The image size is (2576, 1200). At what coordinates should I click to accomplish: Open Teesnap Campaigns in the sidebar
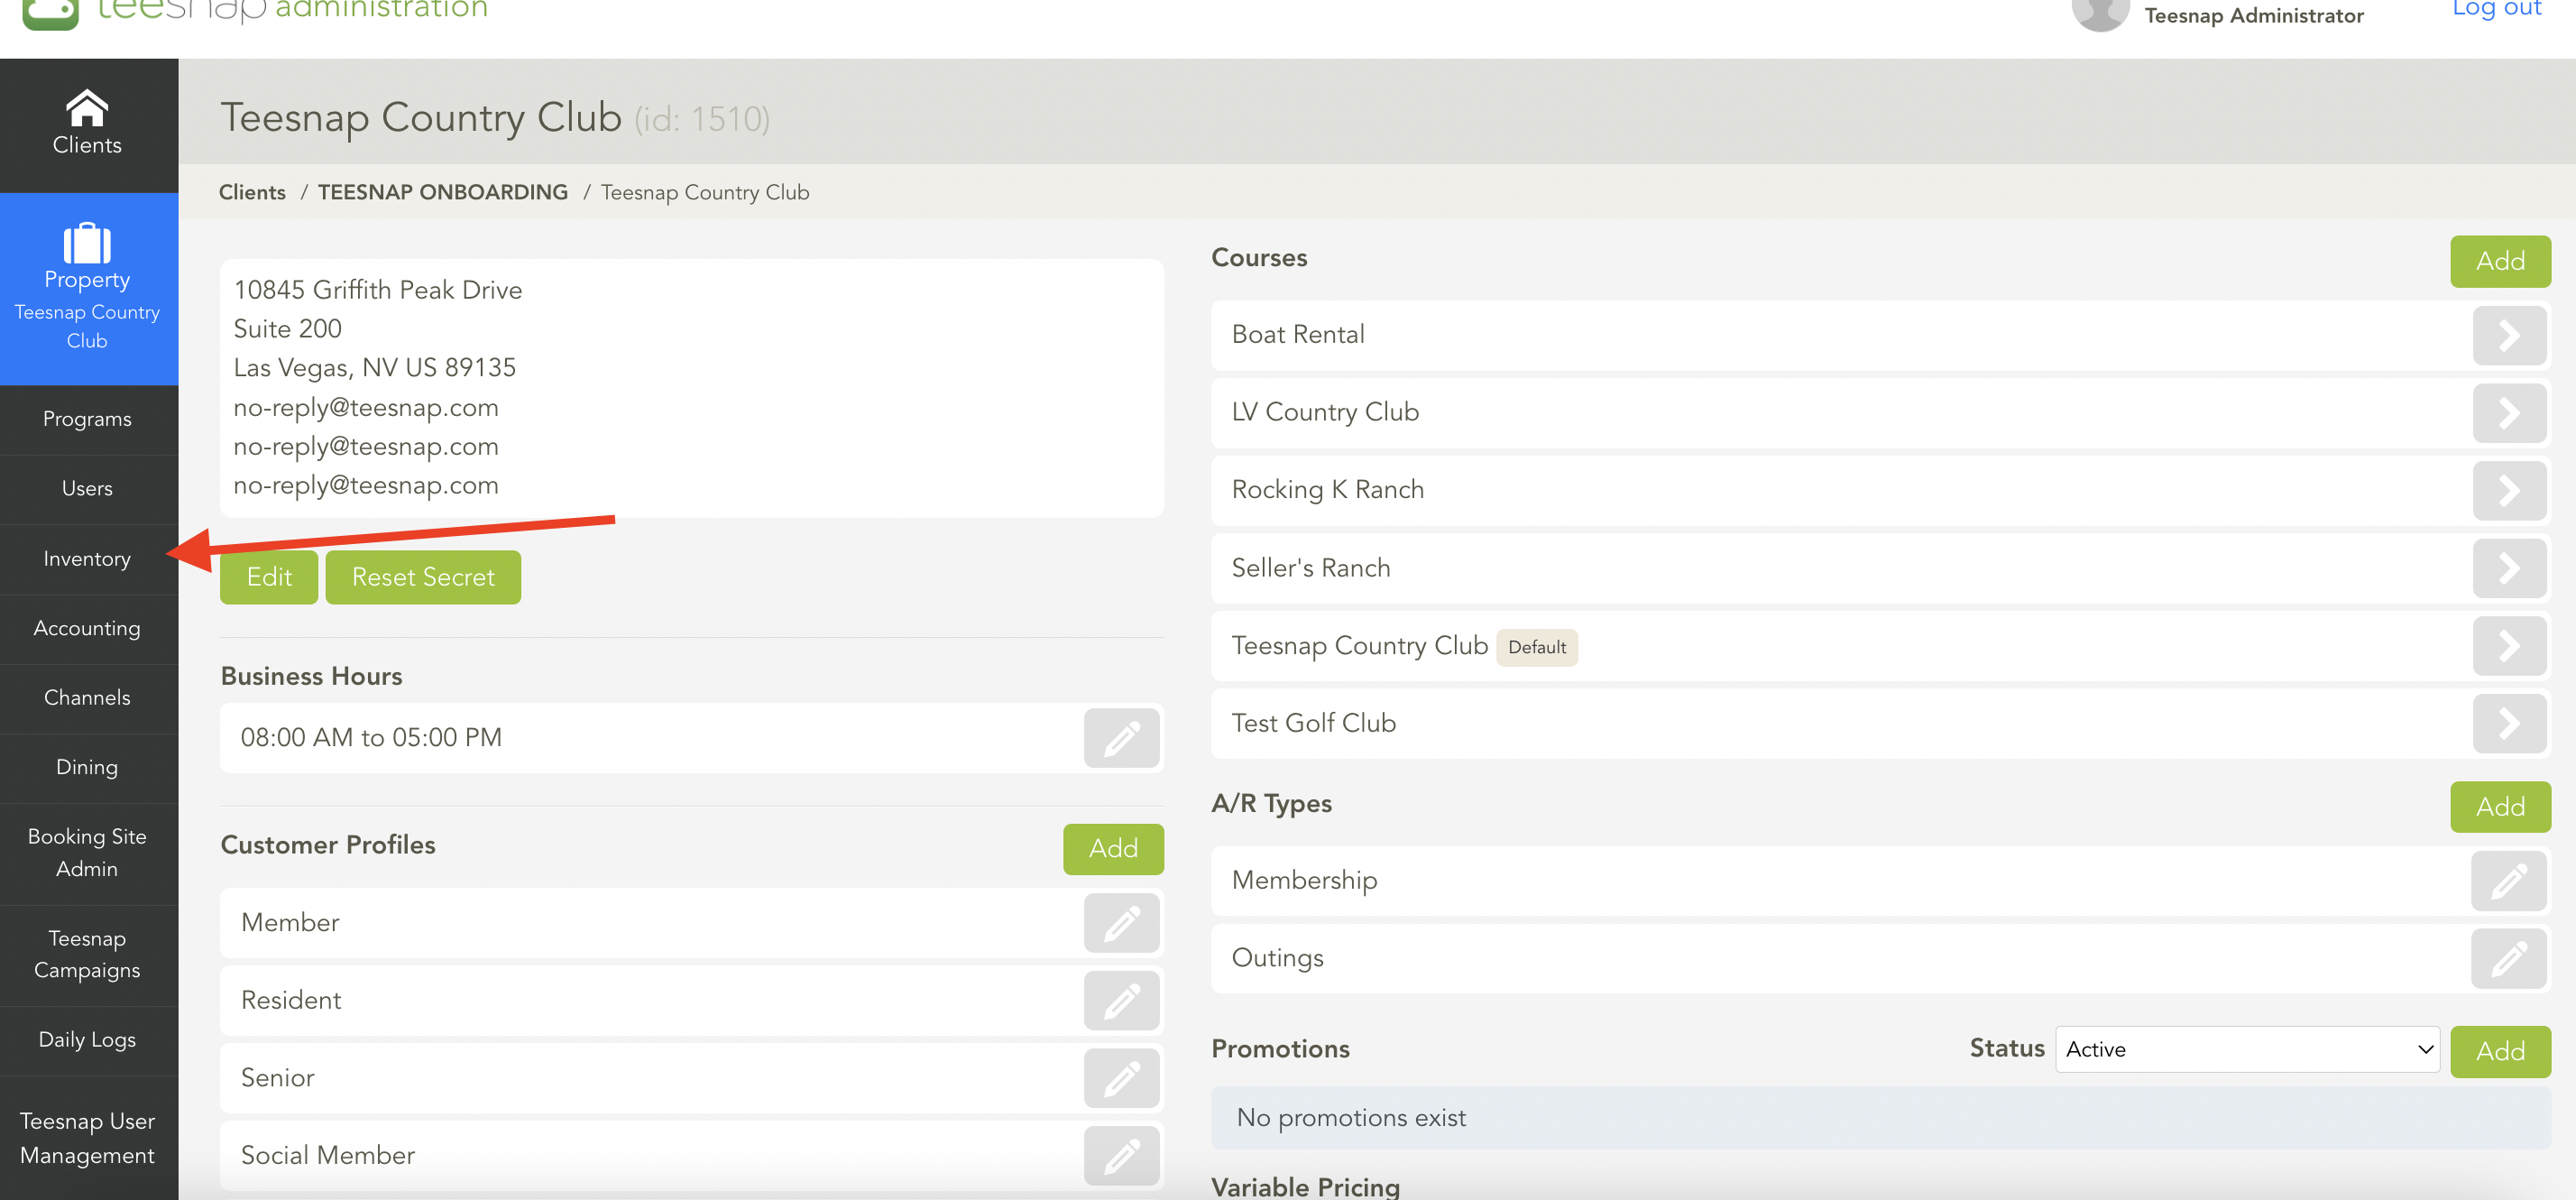point(87,954)
